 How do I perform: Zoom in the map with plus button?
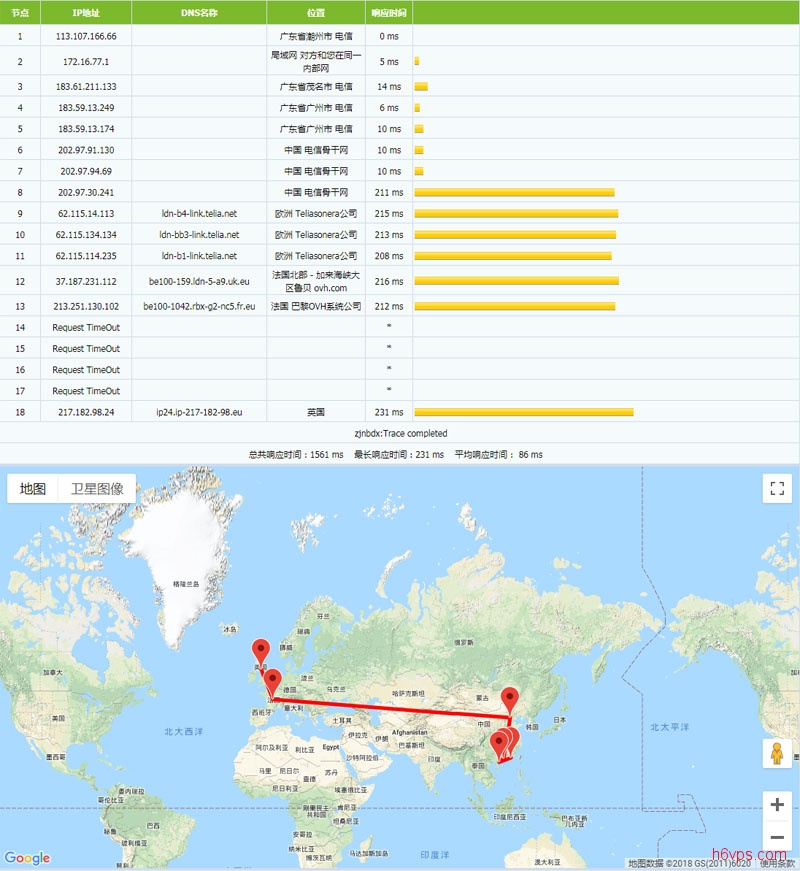point(777,804)
